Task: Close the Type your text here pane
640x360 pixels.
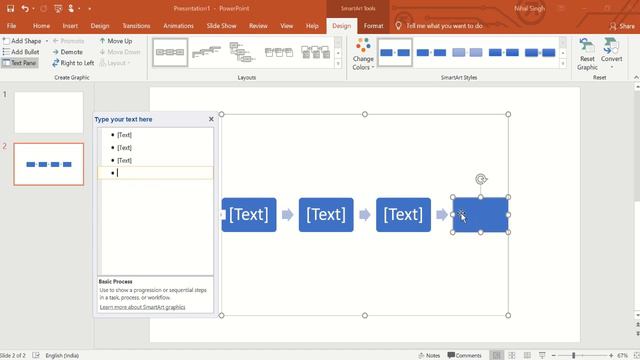Action: click(211, 119)
